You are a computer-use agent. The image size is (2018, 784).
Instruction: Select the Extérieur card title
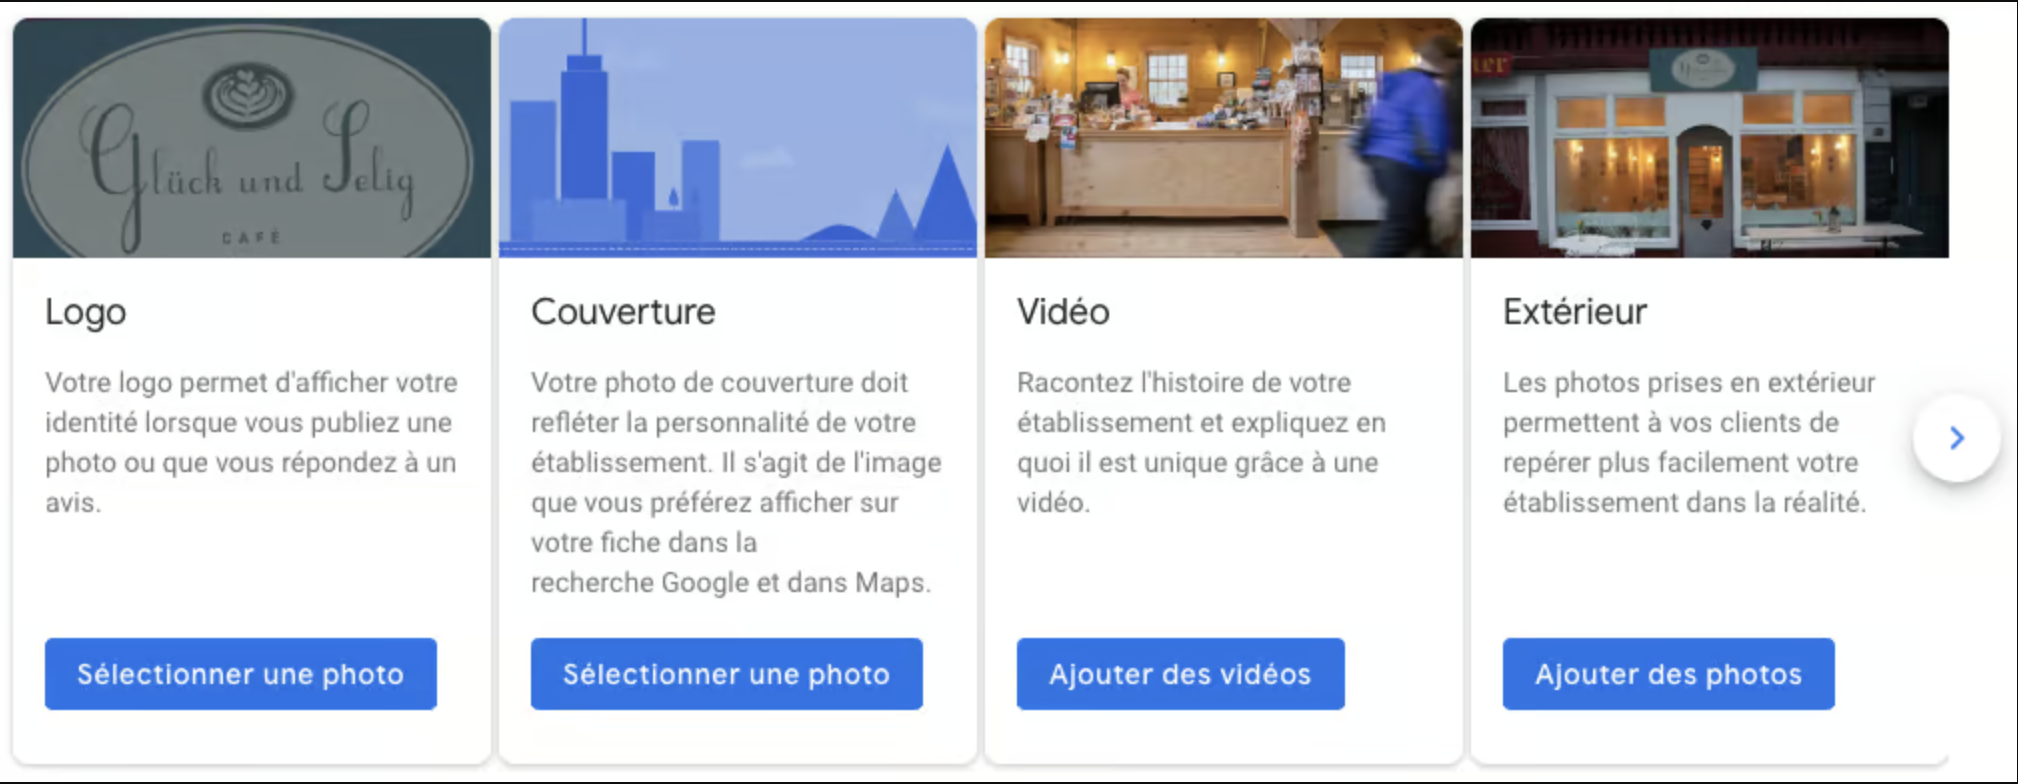click(x=1575, y=312)
